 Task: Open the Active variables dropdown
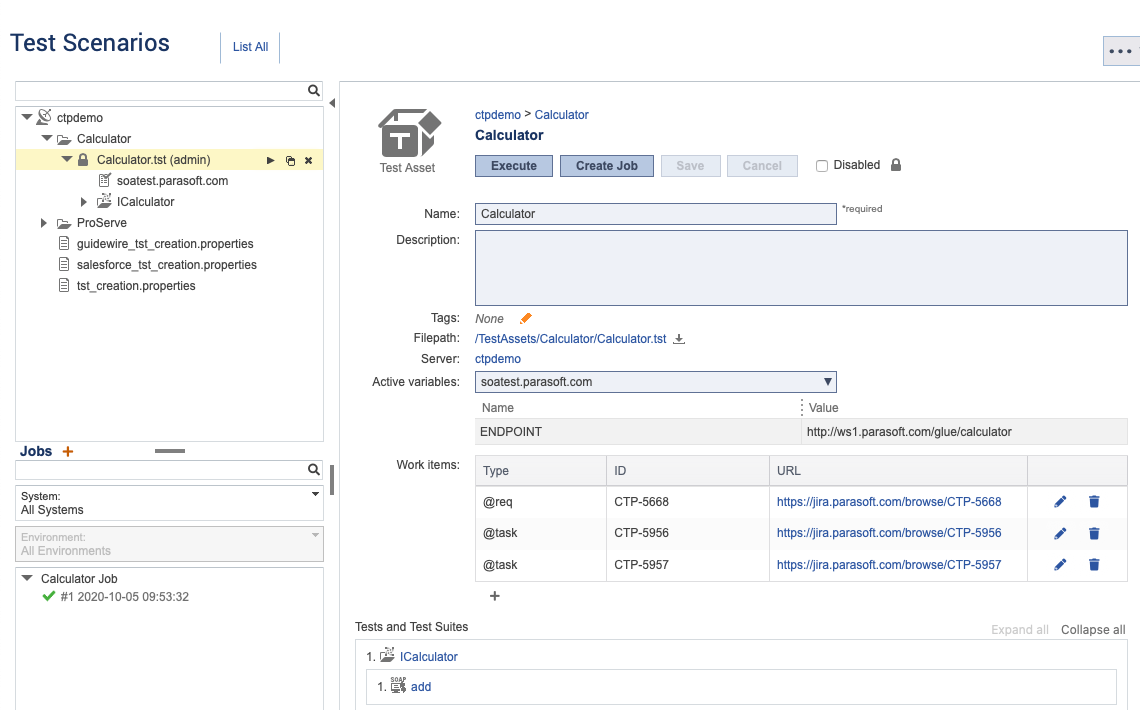coord(655,382)
